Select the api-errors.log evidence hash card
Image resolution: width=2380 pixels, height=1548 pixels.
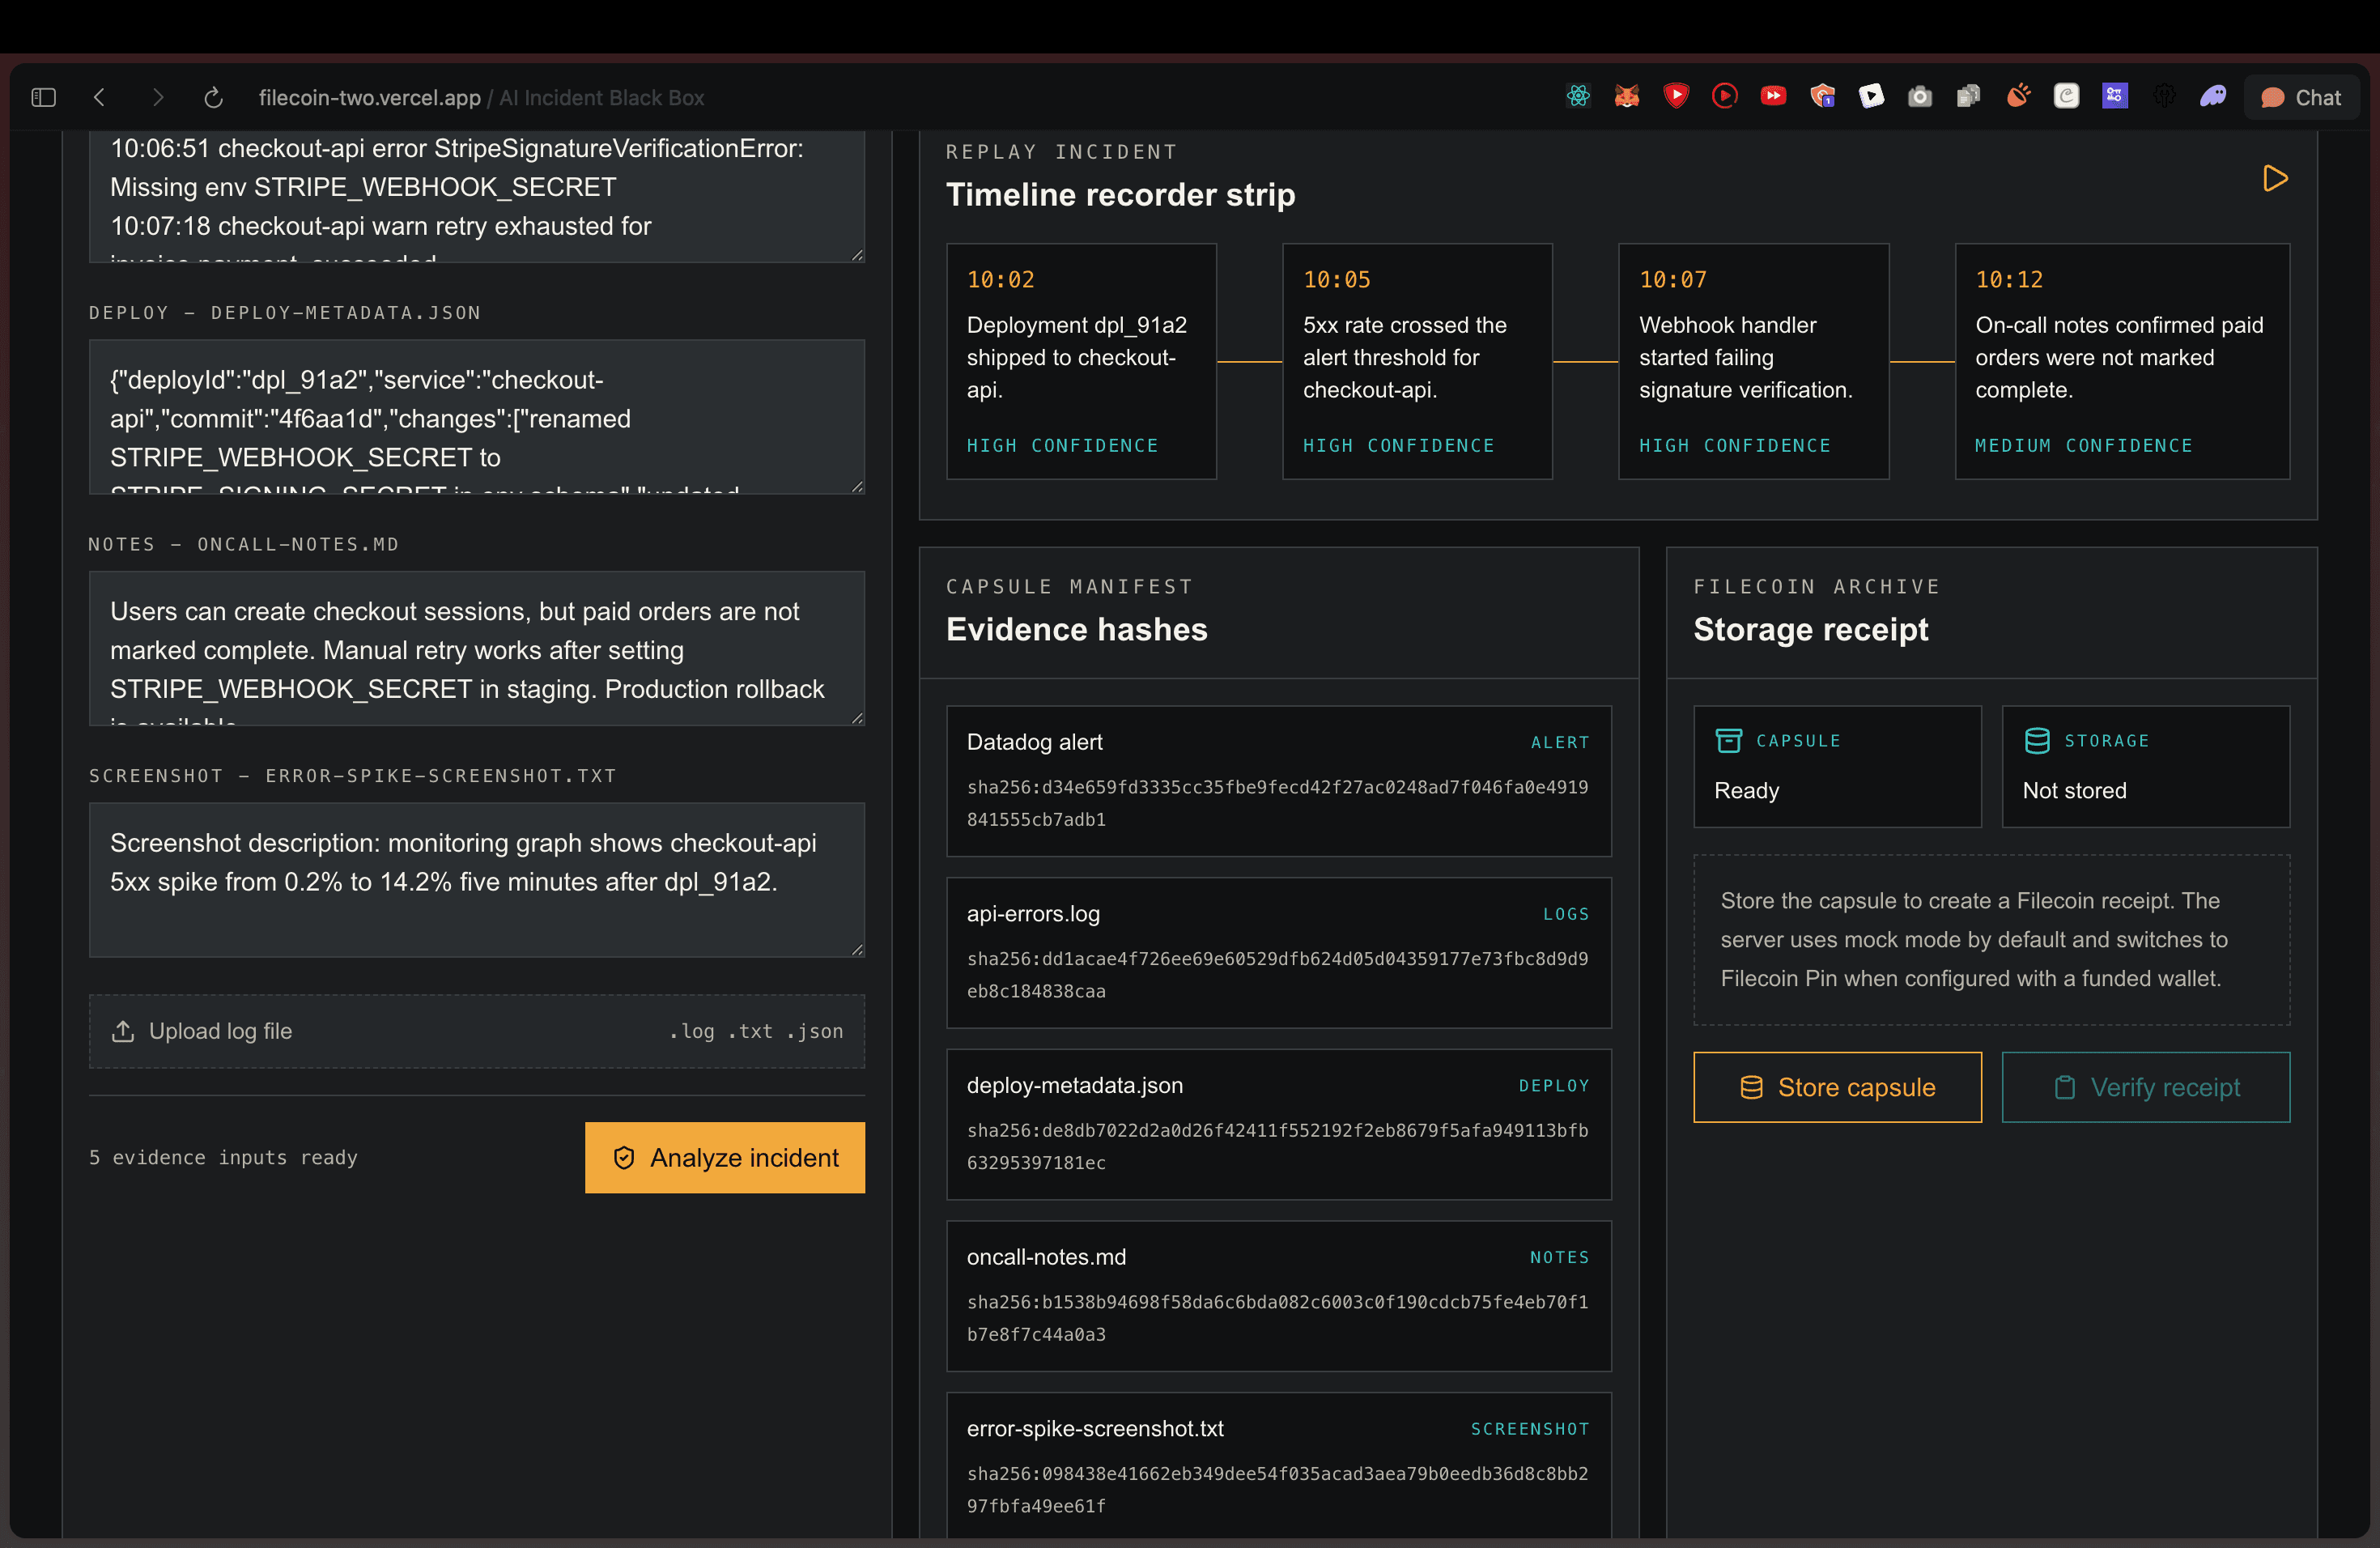click(x=1279, y=953)
